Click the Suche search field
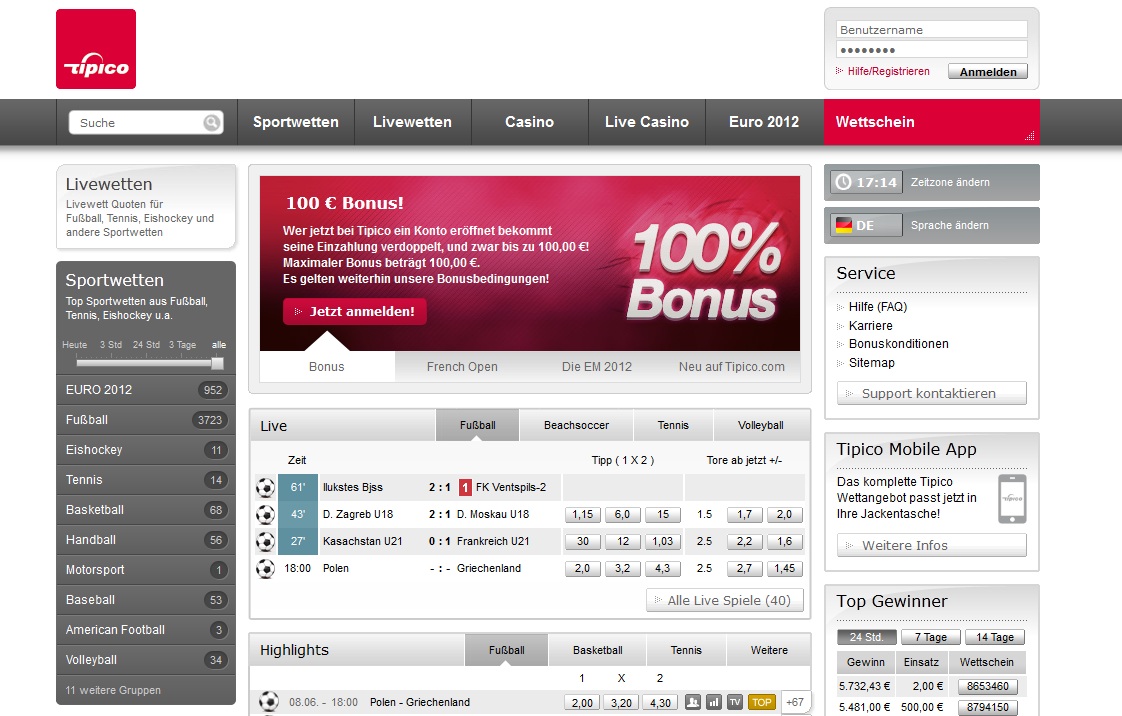The image size is (1122, 716). click(x=146, y=122)
